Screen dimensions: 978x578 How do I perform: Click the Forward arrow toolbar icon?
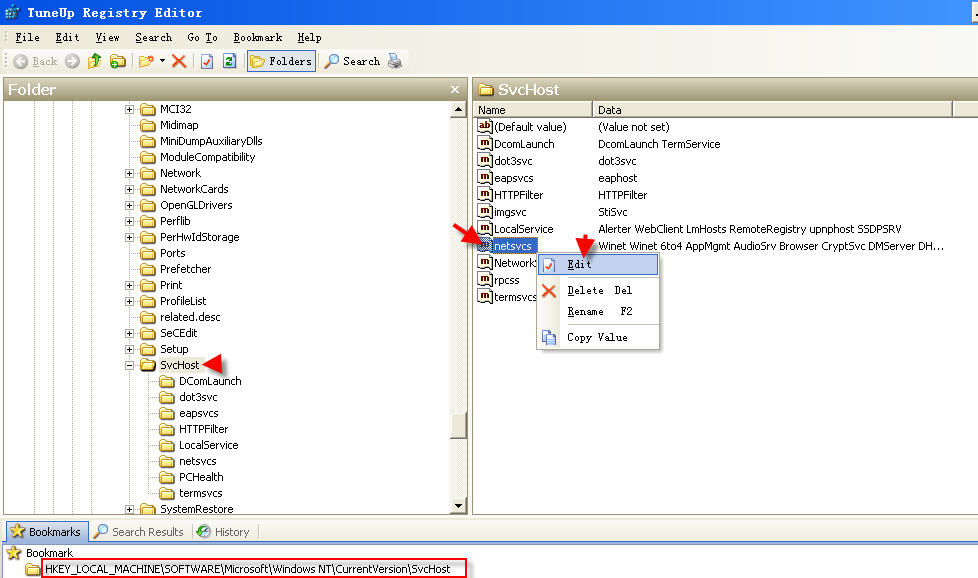pos(72,61)
